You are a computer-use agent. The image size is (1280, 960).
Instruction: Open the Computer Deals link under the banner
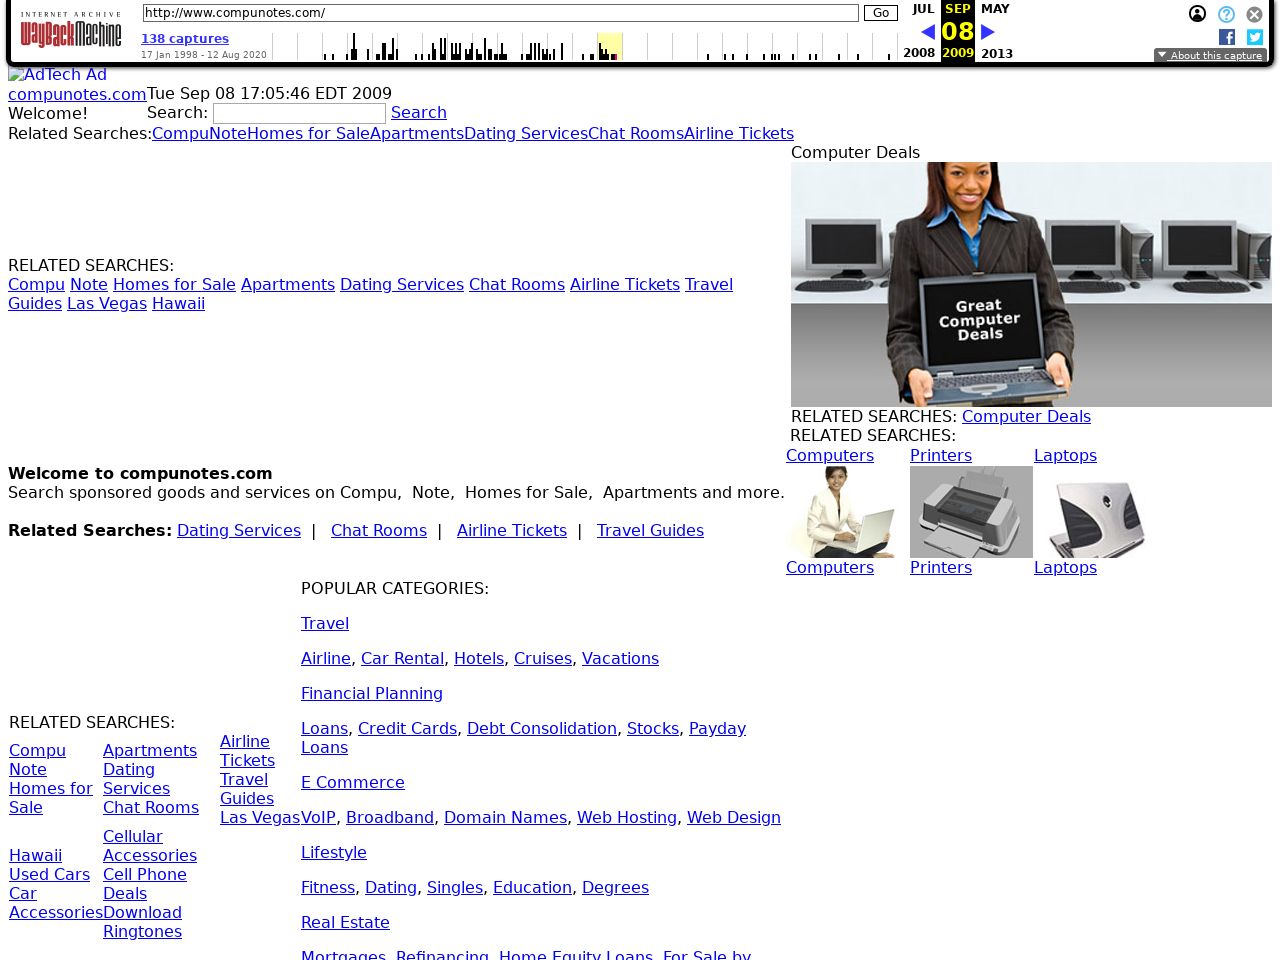(x=1026, y=417)
